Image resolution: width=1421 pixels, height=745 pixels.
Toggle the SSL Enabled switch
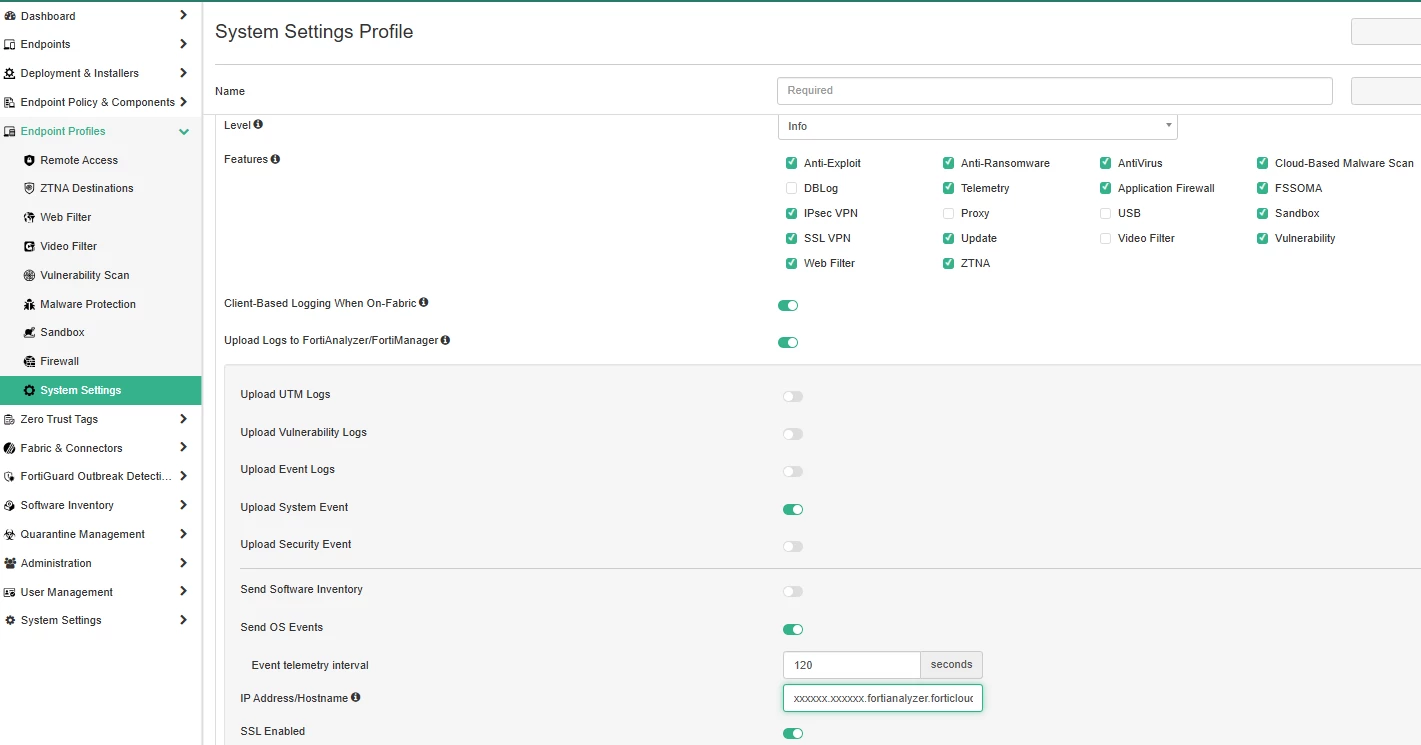[793, 733]
